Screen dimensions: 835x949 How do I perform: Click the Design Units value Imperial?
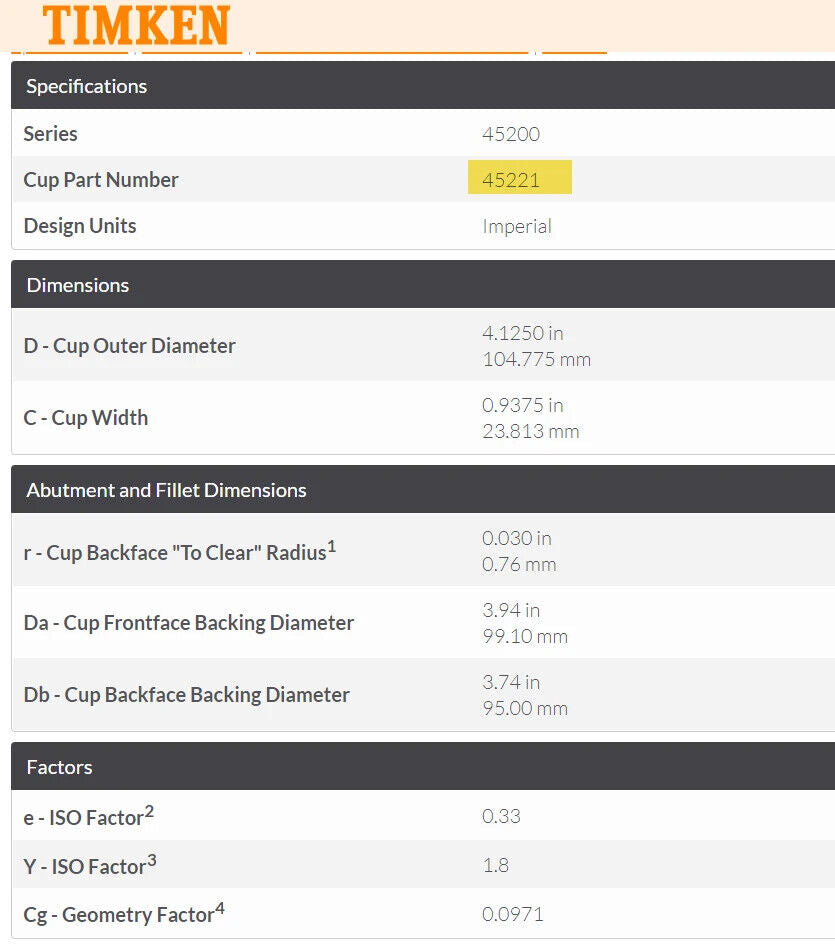[517, 226]
